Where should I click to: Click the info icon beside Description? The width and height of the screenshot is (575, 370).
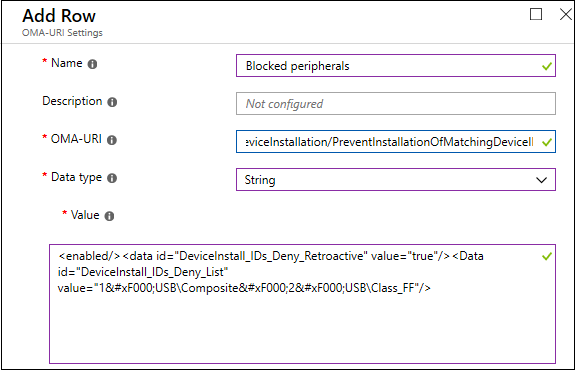click(x=112, y=102)
